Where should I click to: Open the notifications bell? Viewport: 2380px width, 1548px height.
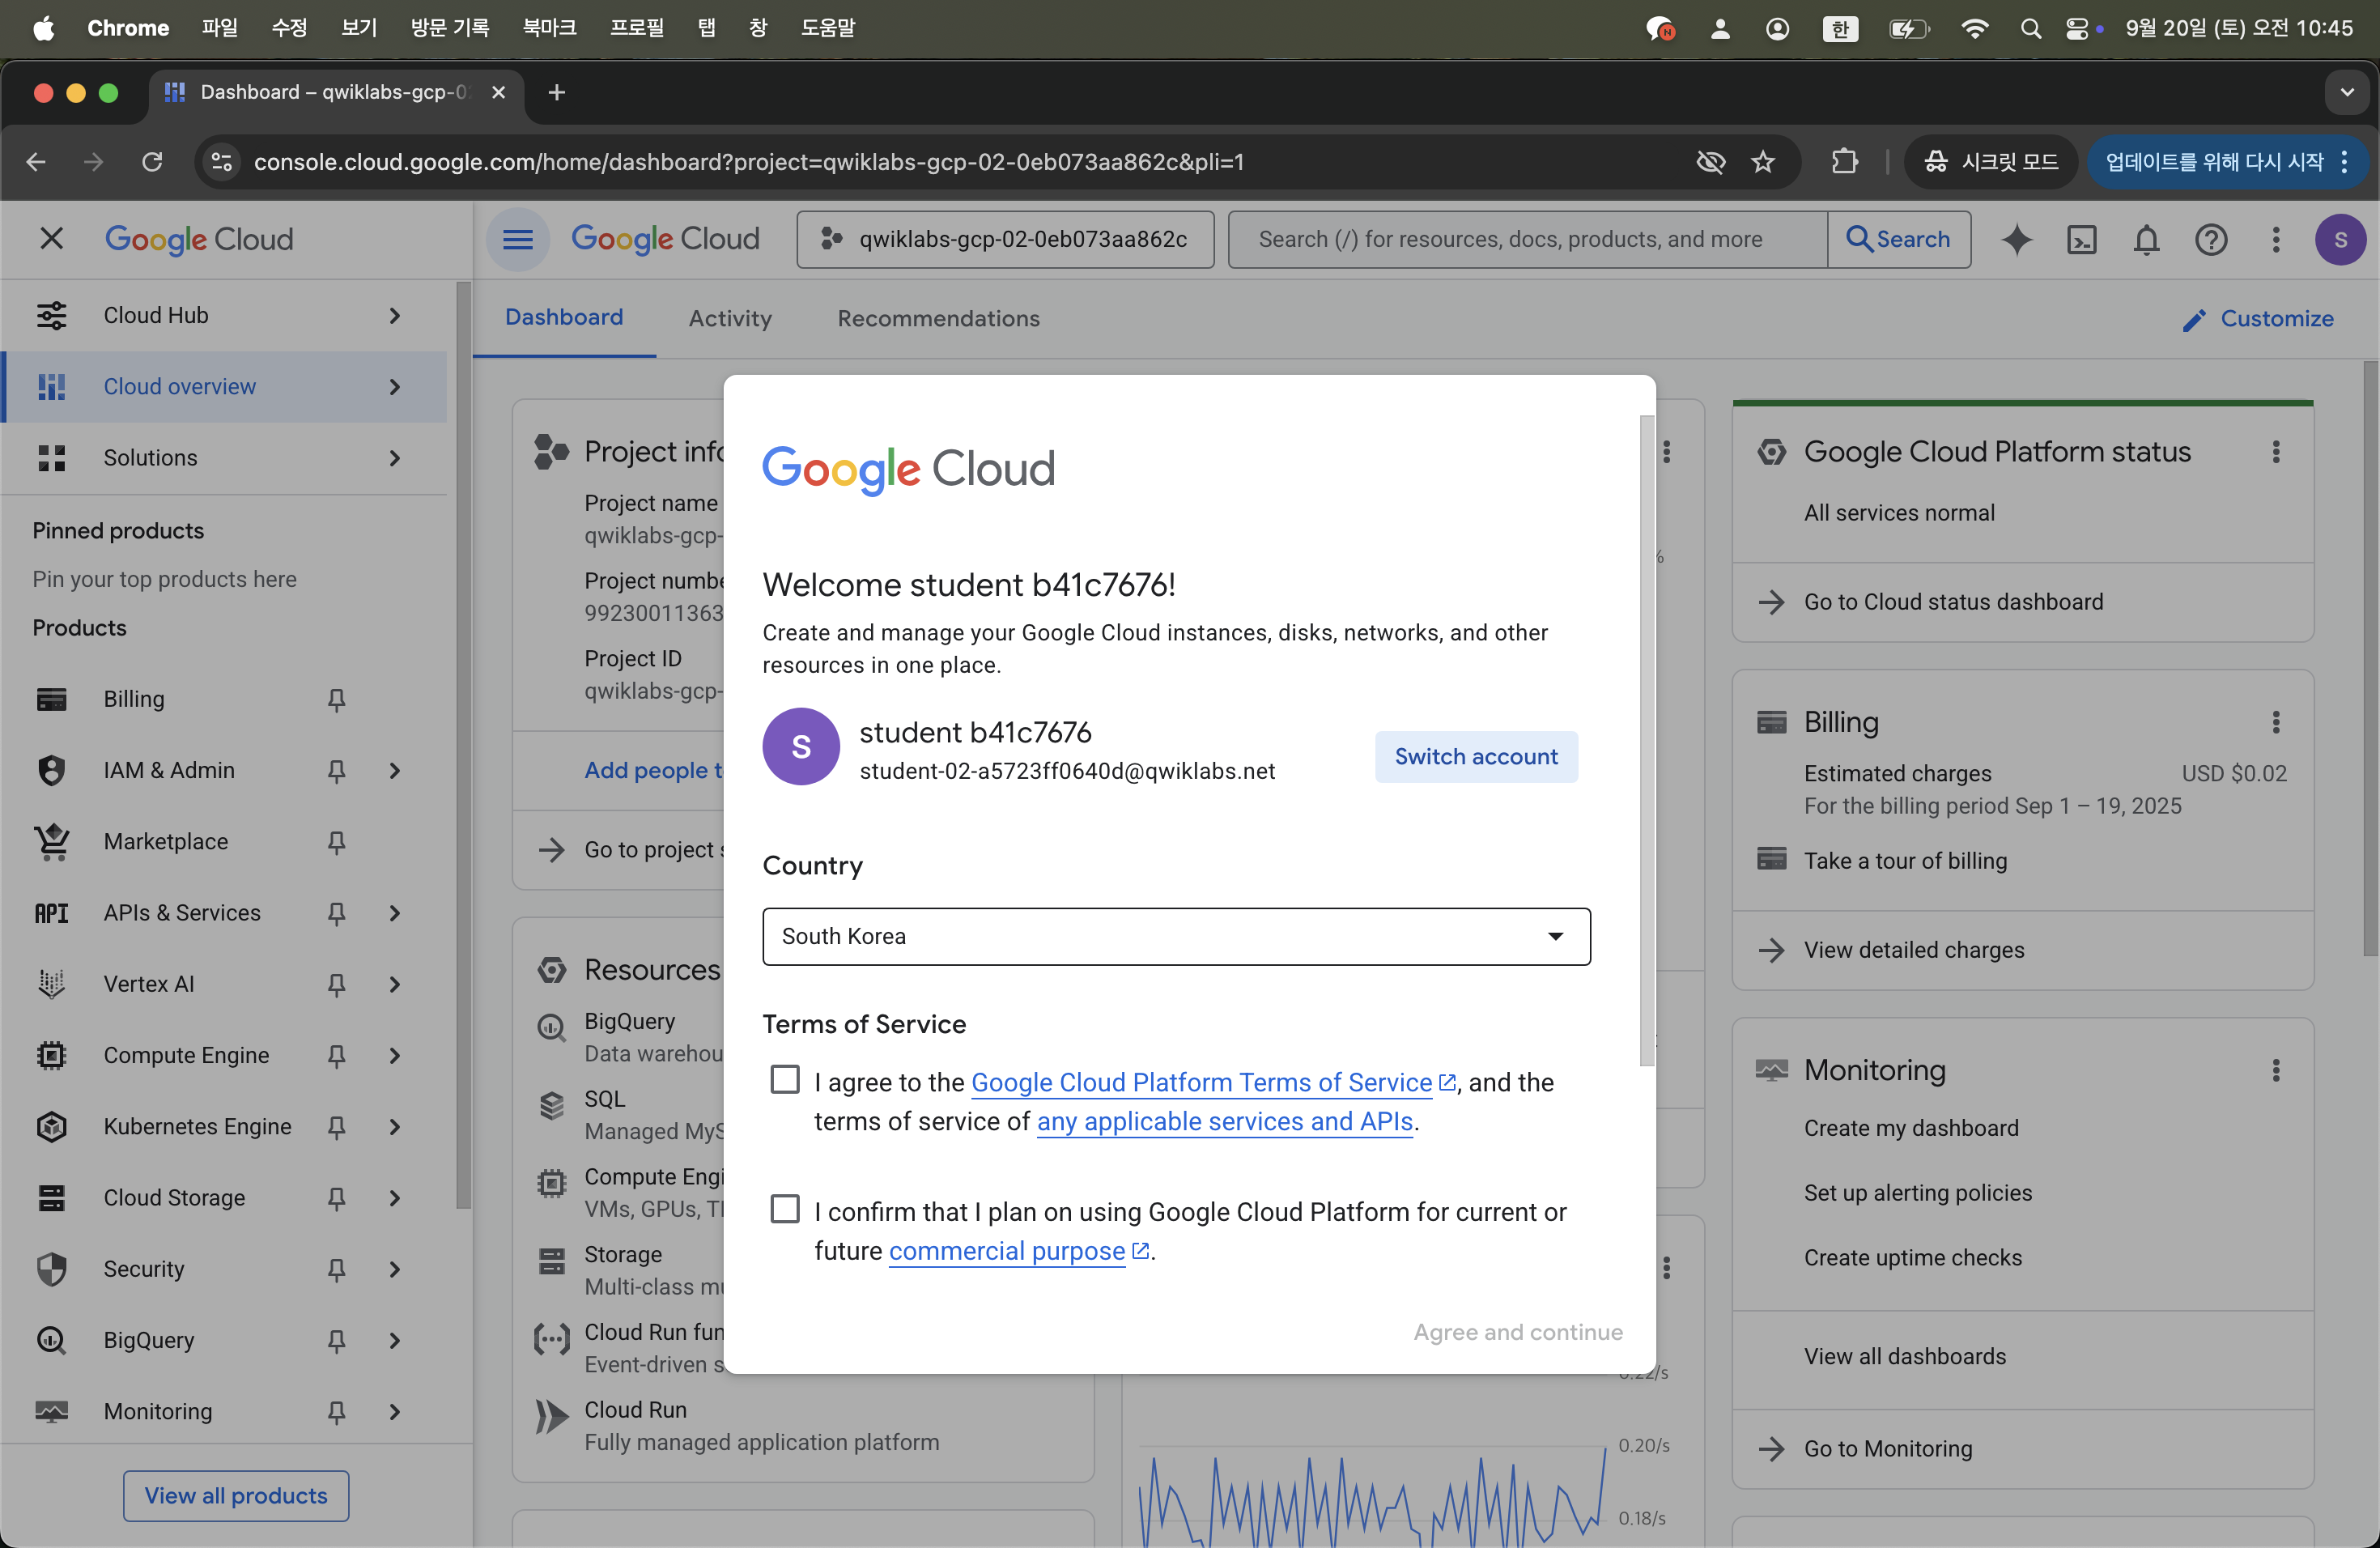click(x=2146, y=240)
